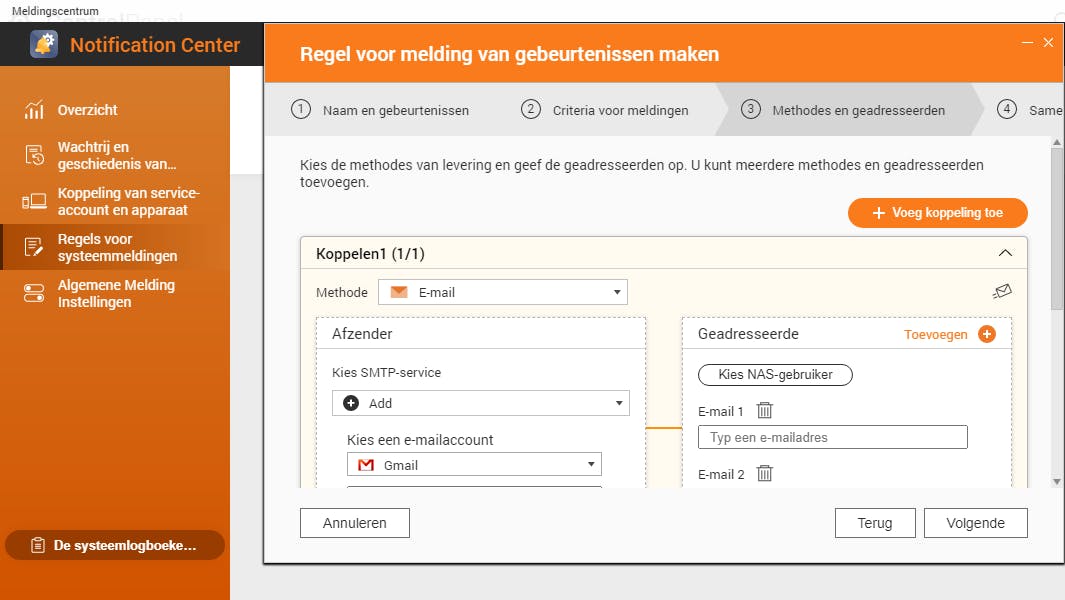Viewport: 1065px width, 600px height.
Task: Delete E-mail 2 with trash icon
Action: pos(765,474)
